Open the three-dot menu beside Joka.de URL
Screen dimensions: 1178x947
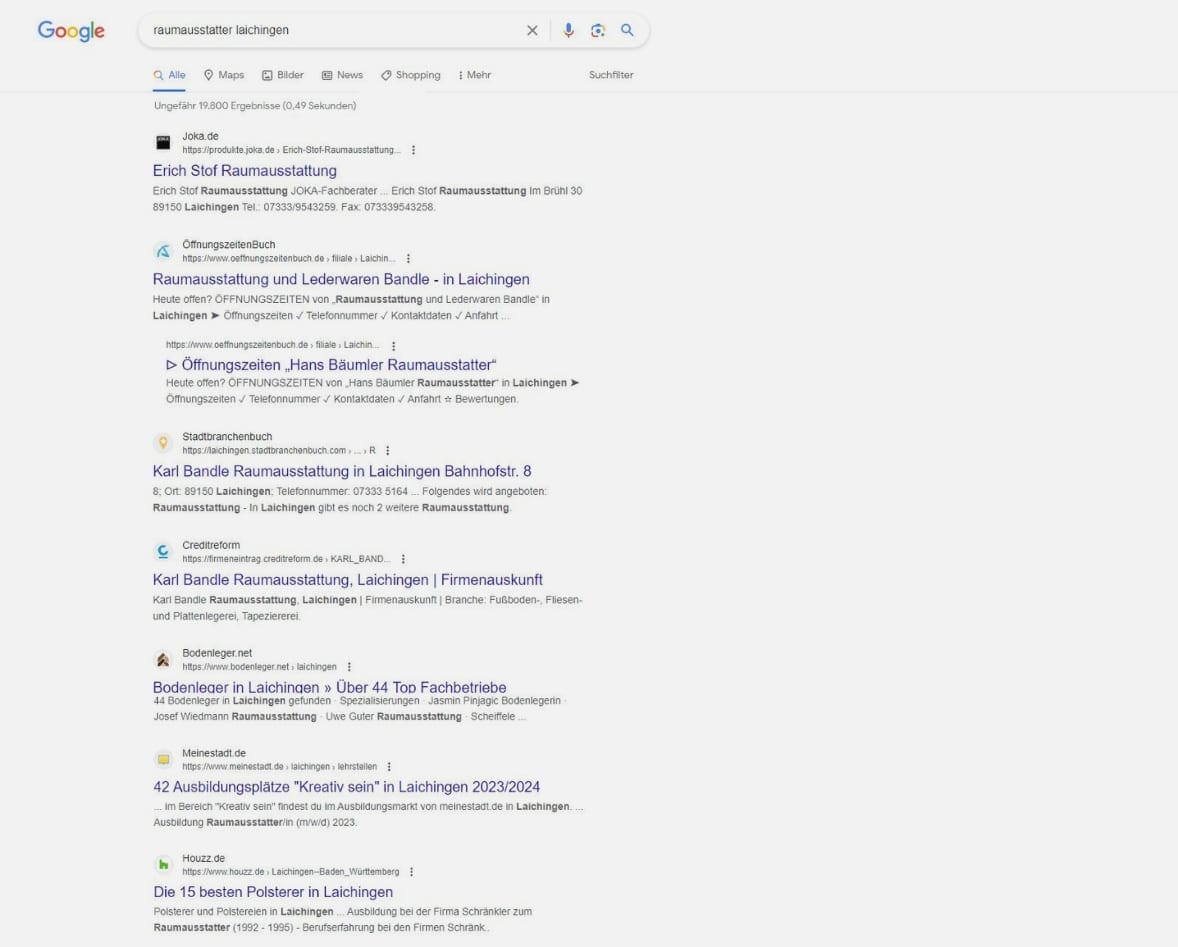tap(413, 150)
